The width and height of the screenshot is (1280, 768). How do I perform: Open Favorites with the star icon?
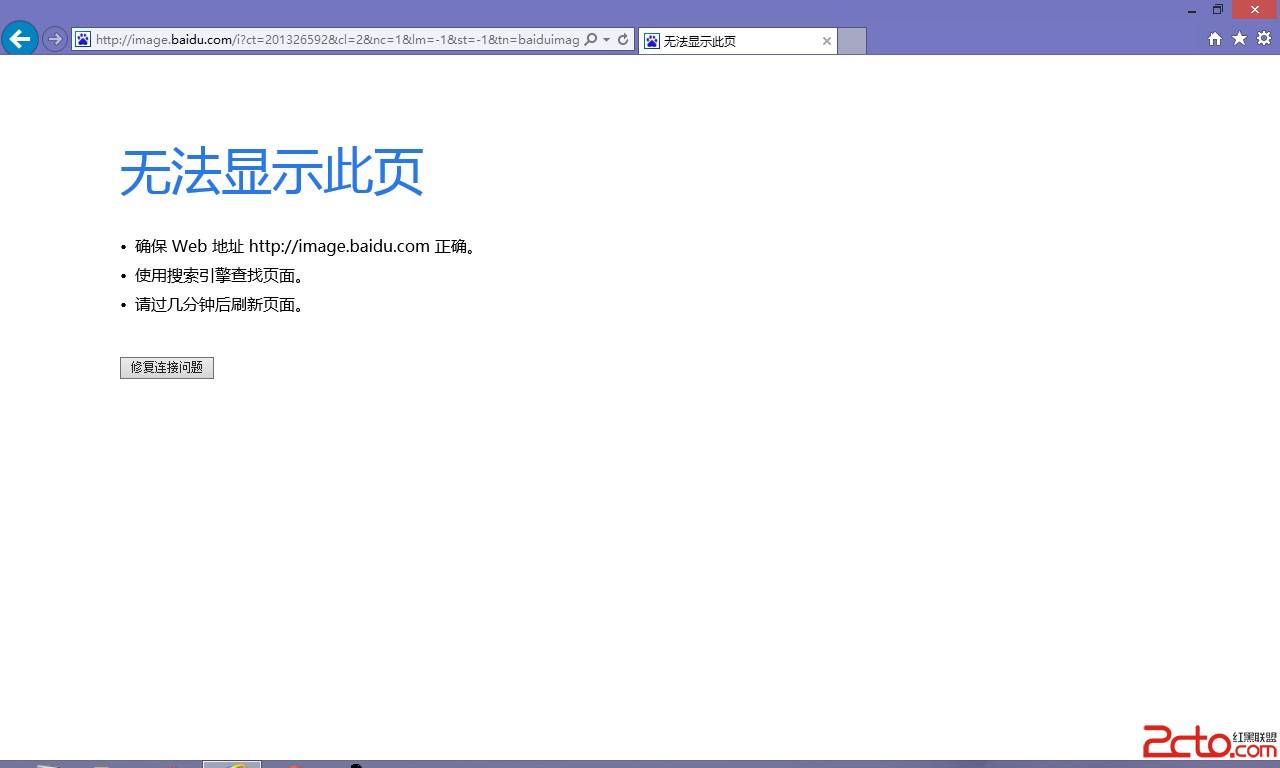1239,39
